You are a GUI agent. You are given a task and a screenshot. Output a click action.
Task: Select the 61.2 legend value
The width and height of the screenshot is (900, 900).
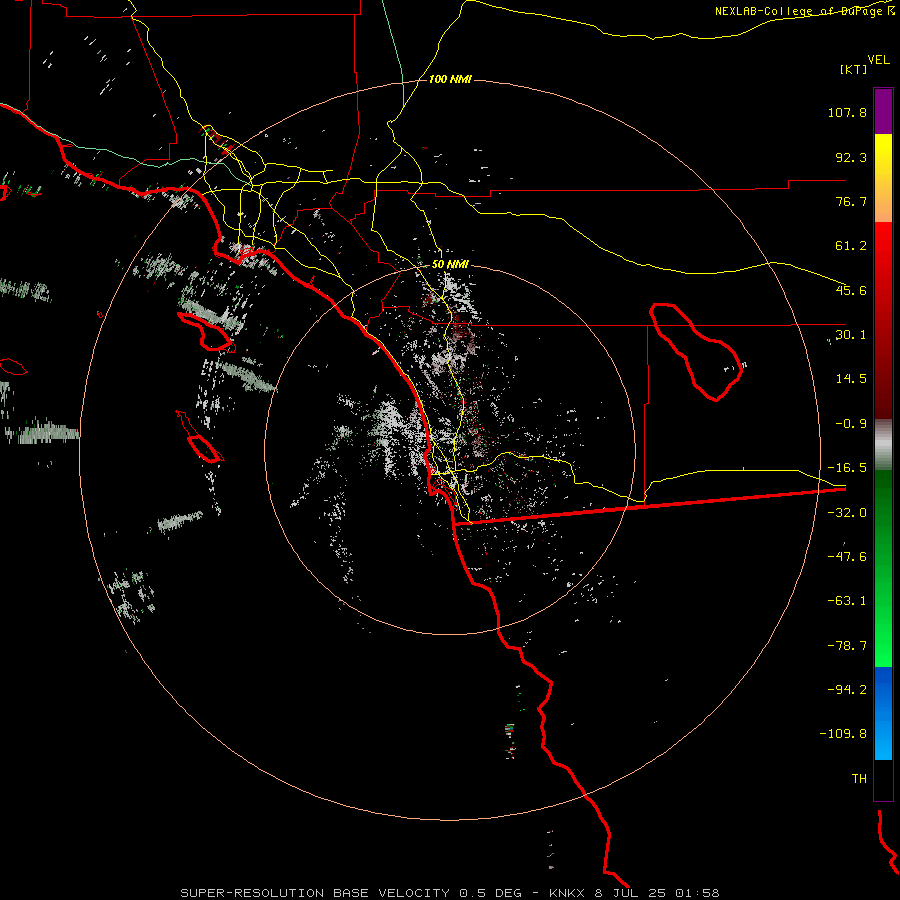pyautogui.click(x=851, y=246)
